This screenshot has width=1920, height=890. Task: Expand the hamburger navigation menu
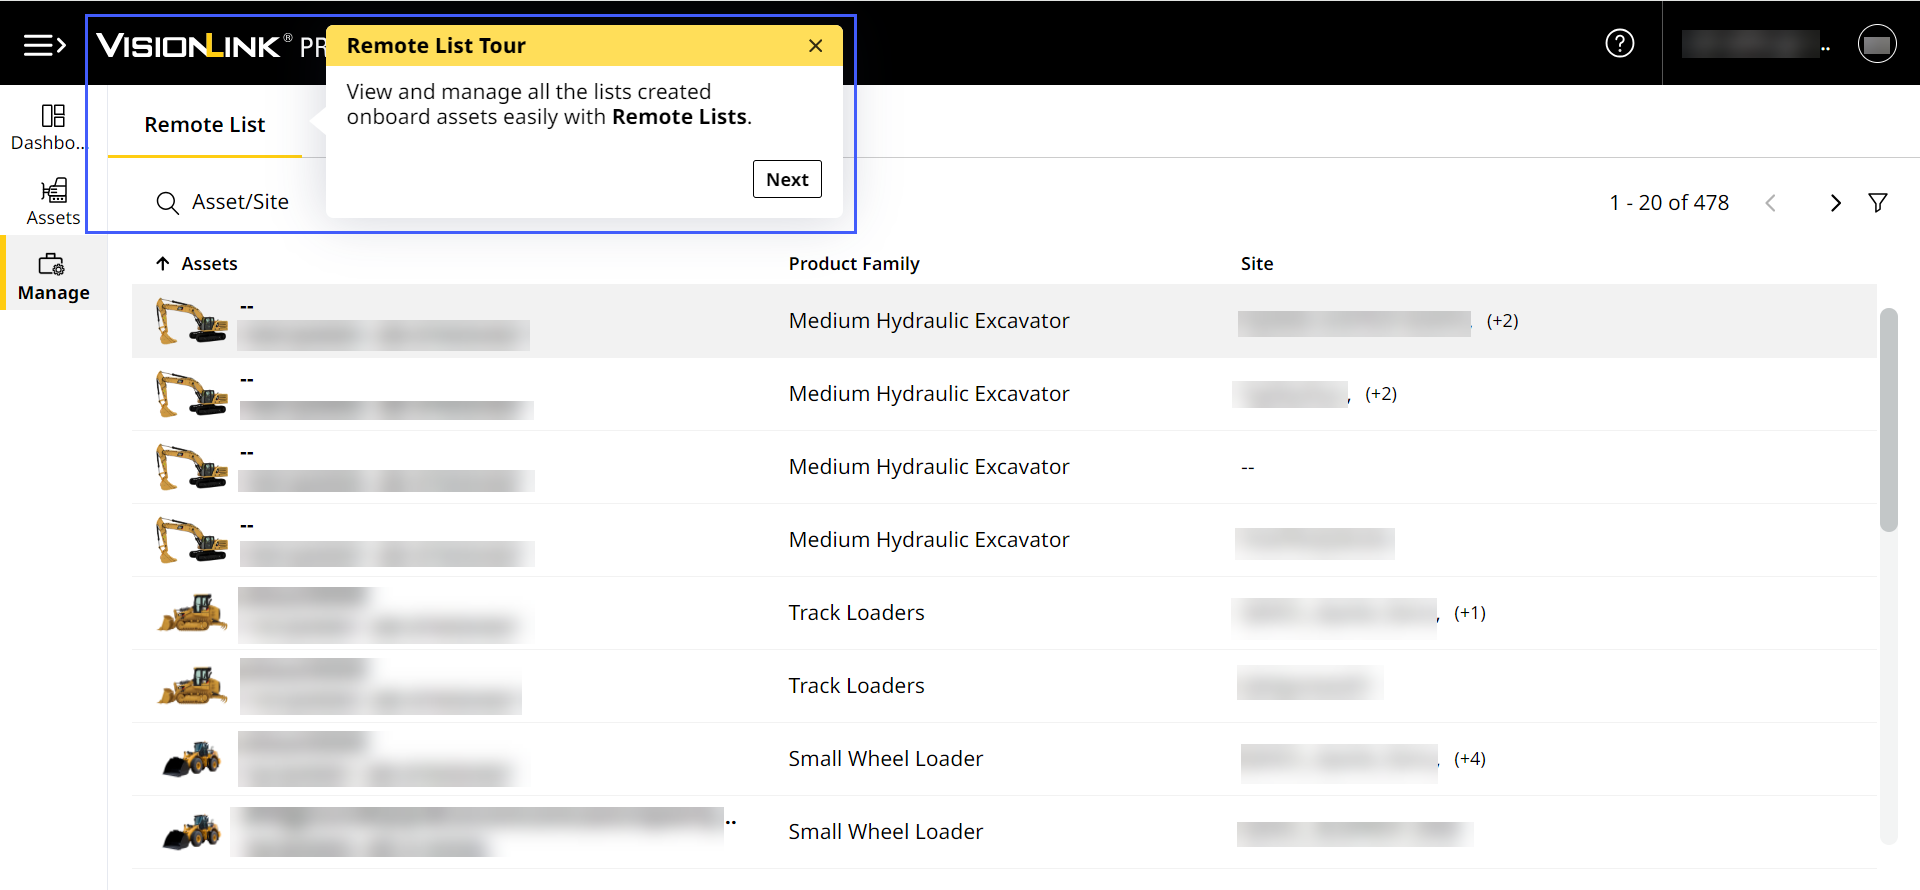(44, 45)
